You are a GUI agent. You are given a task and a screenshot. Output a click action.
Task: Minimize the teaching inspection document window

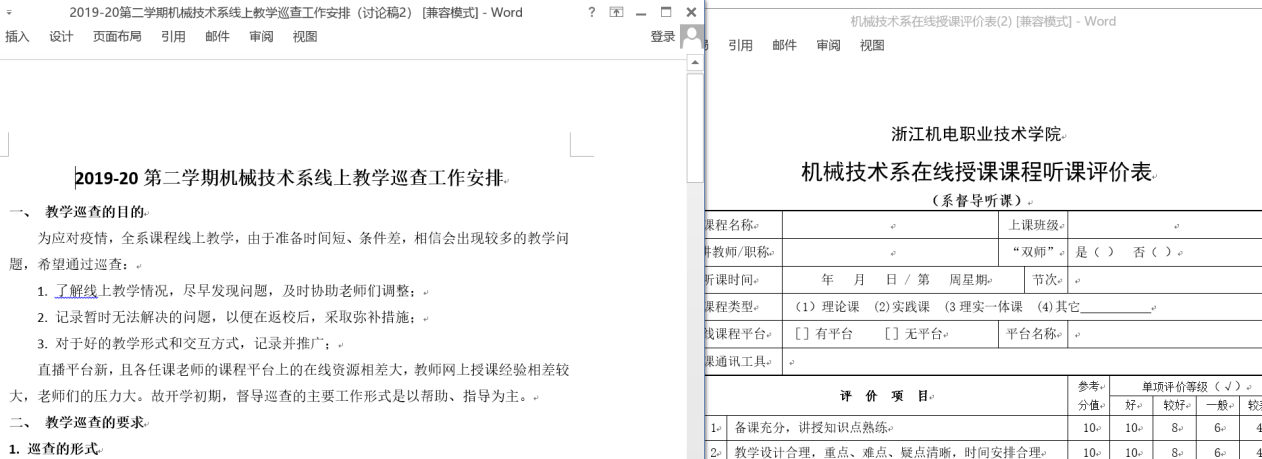coord(641,13)
